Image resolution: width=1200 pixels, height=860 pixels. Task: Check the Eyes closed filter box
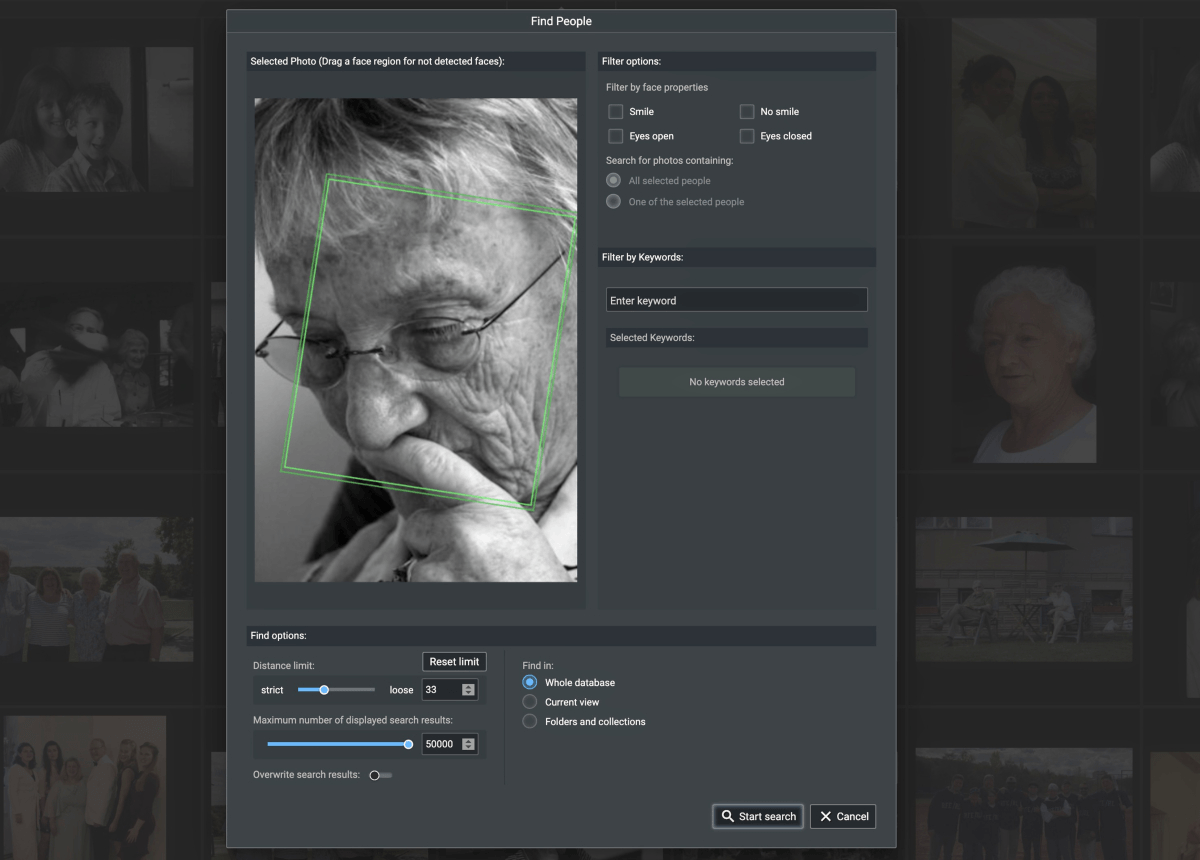click(x=746, y=136)
